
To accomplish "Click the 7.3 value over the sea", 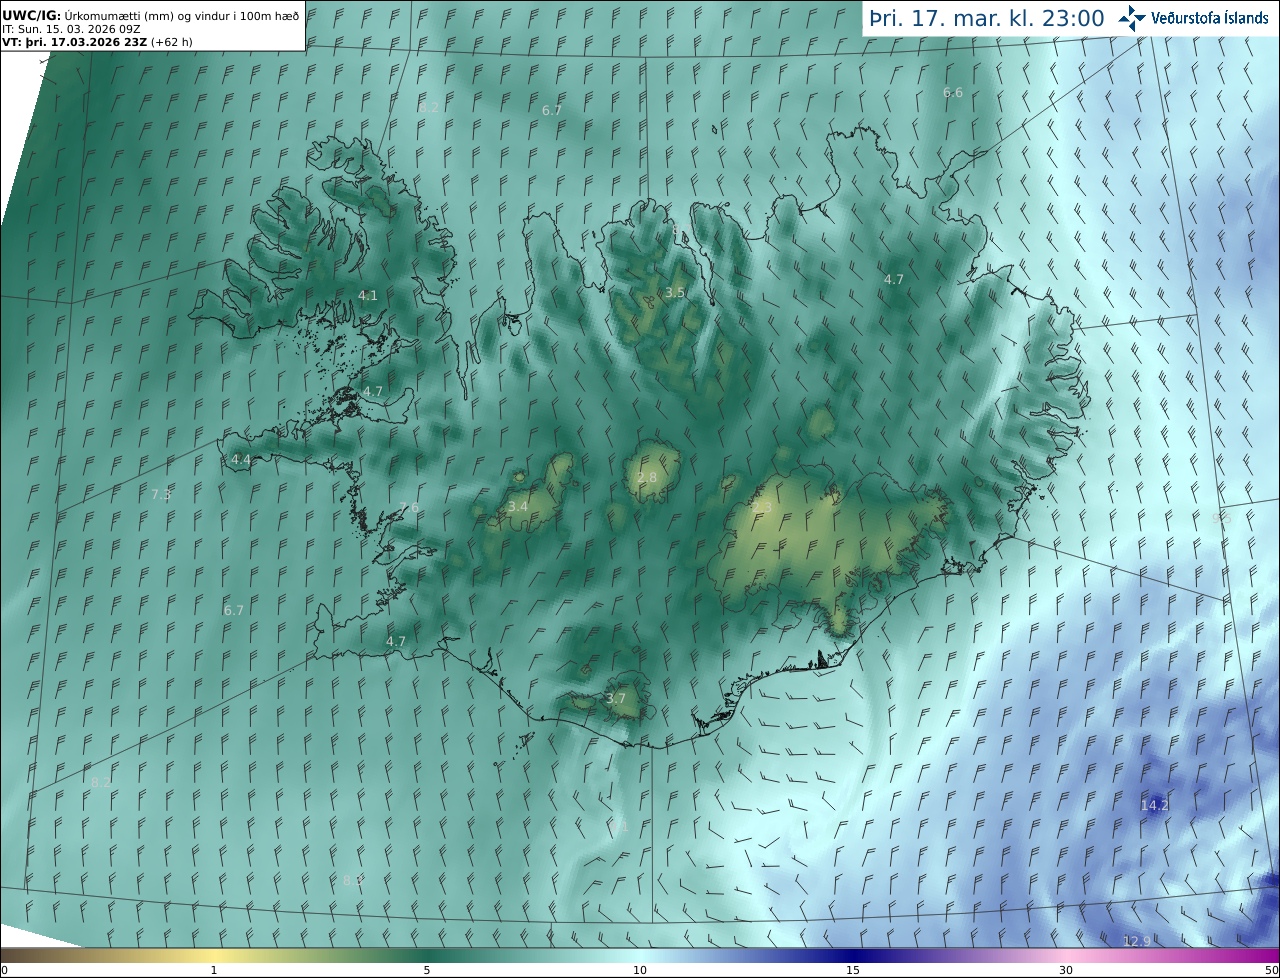I will (161, 495).
